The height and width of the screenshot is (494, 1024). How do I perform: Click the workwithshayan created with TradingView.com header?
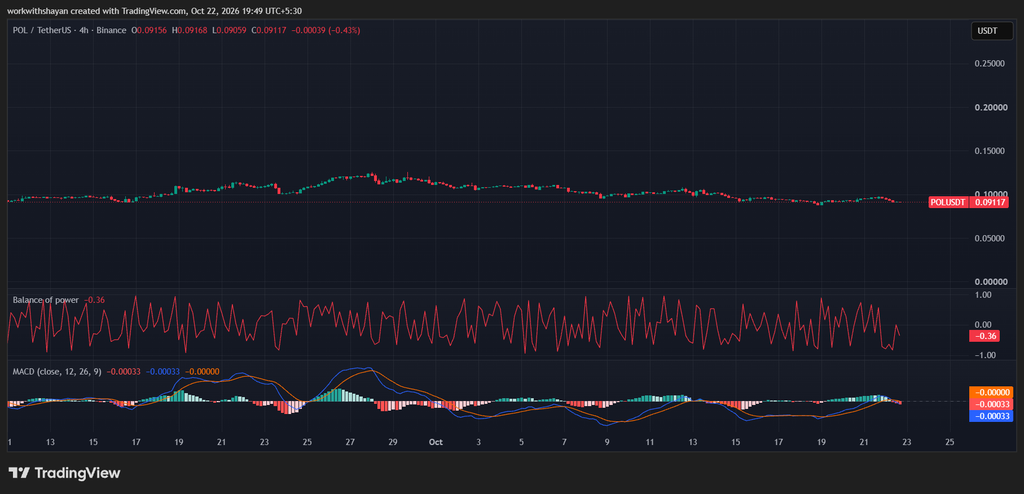(154, 10)
